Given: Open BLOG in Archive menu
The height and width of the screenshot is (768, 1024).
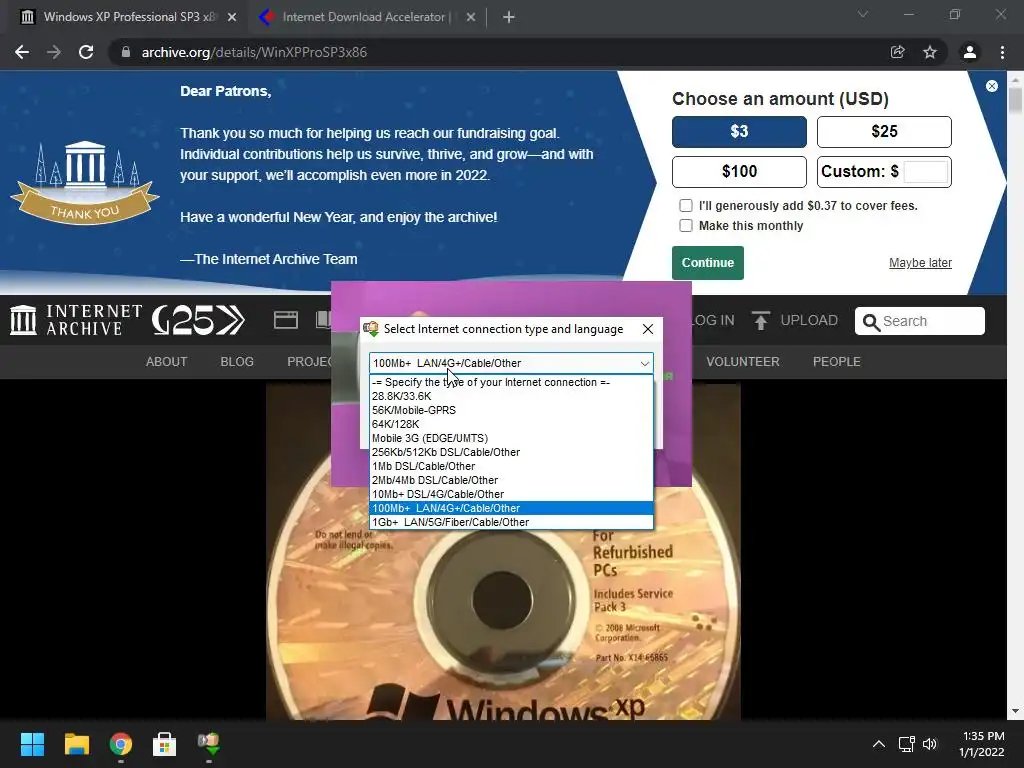Looking at the screenshot, I should click(237, 362).
